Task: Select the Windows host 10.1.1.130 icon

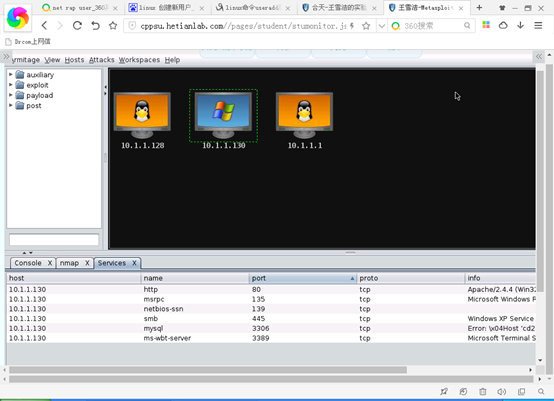Action: [223, 116]
